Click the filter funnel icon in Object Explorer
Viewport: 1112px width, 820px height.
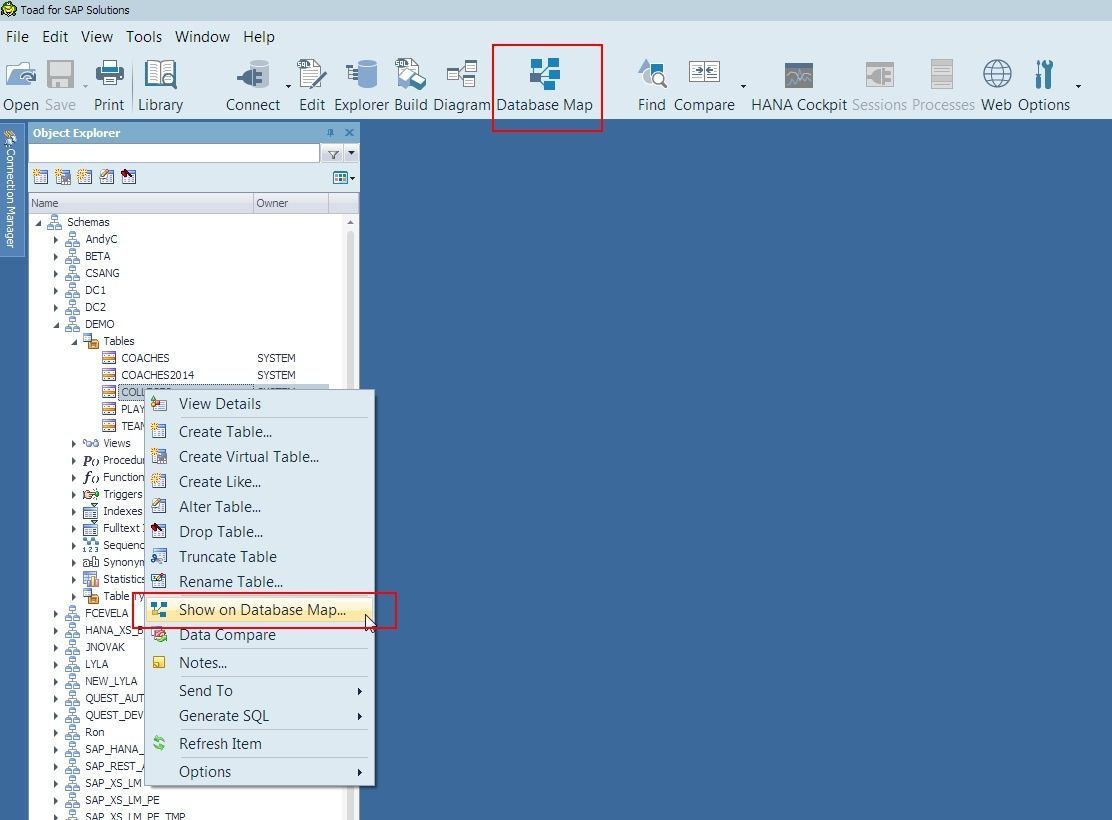click(333, 154)
